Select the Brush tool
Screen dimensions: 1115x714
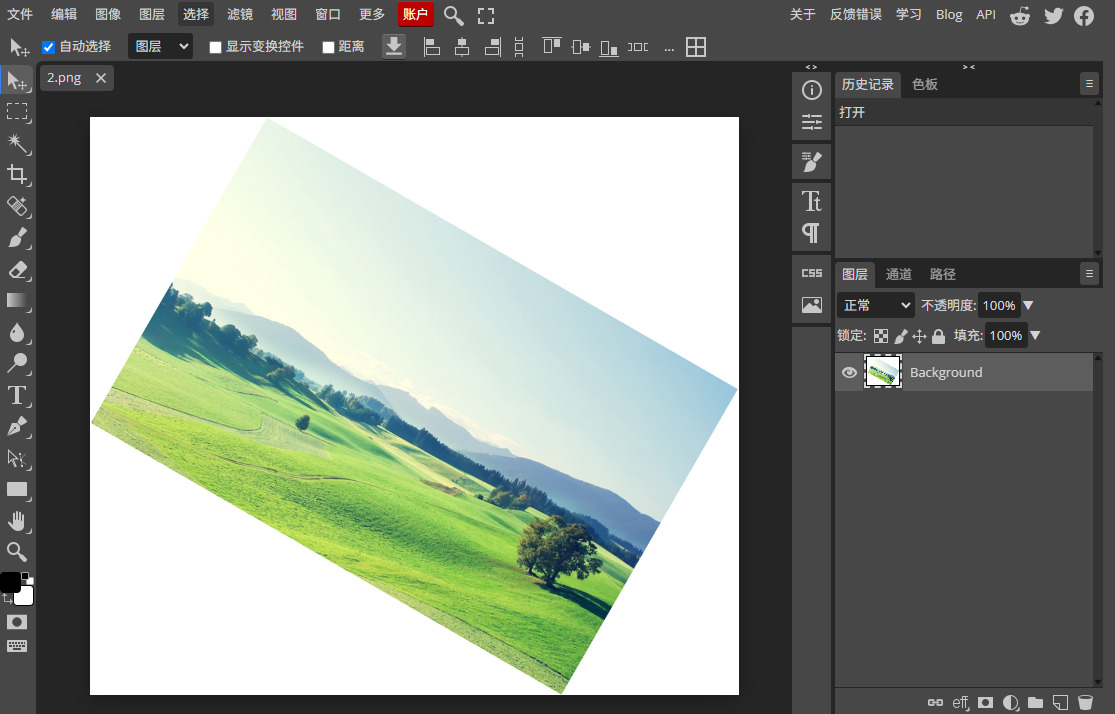[18, 238]
